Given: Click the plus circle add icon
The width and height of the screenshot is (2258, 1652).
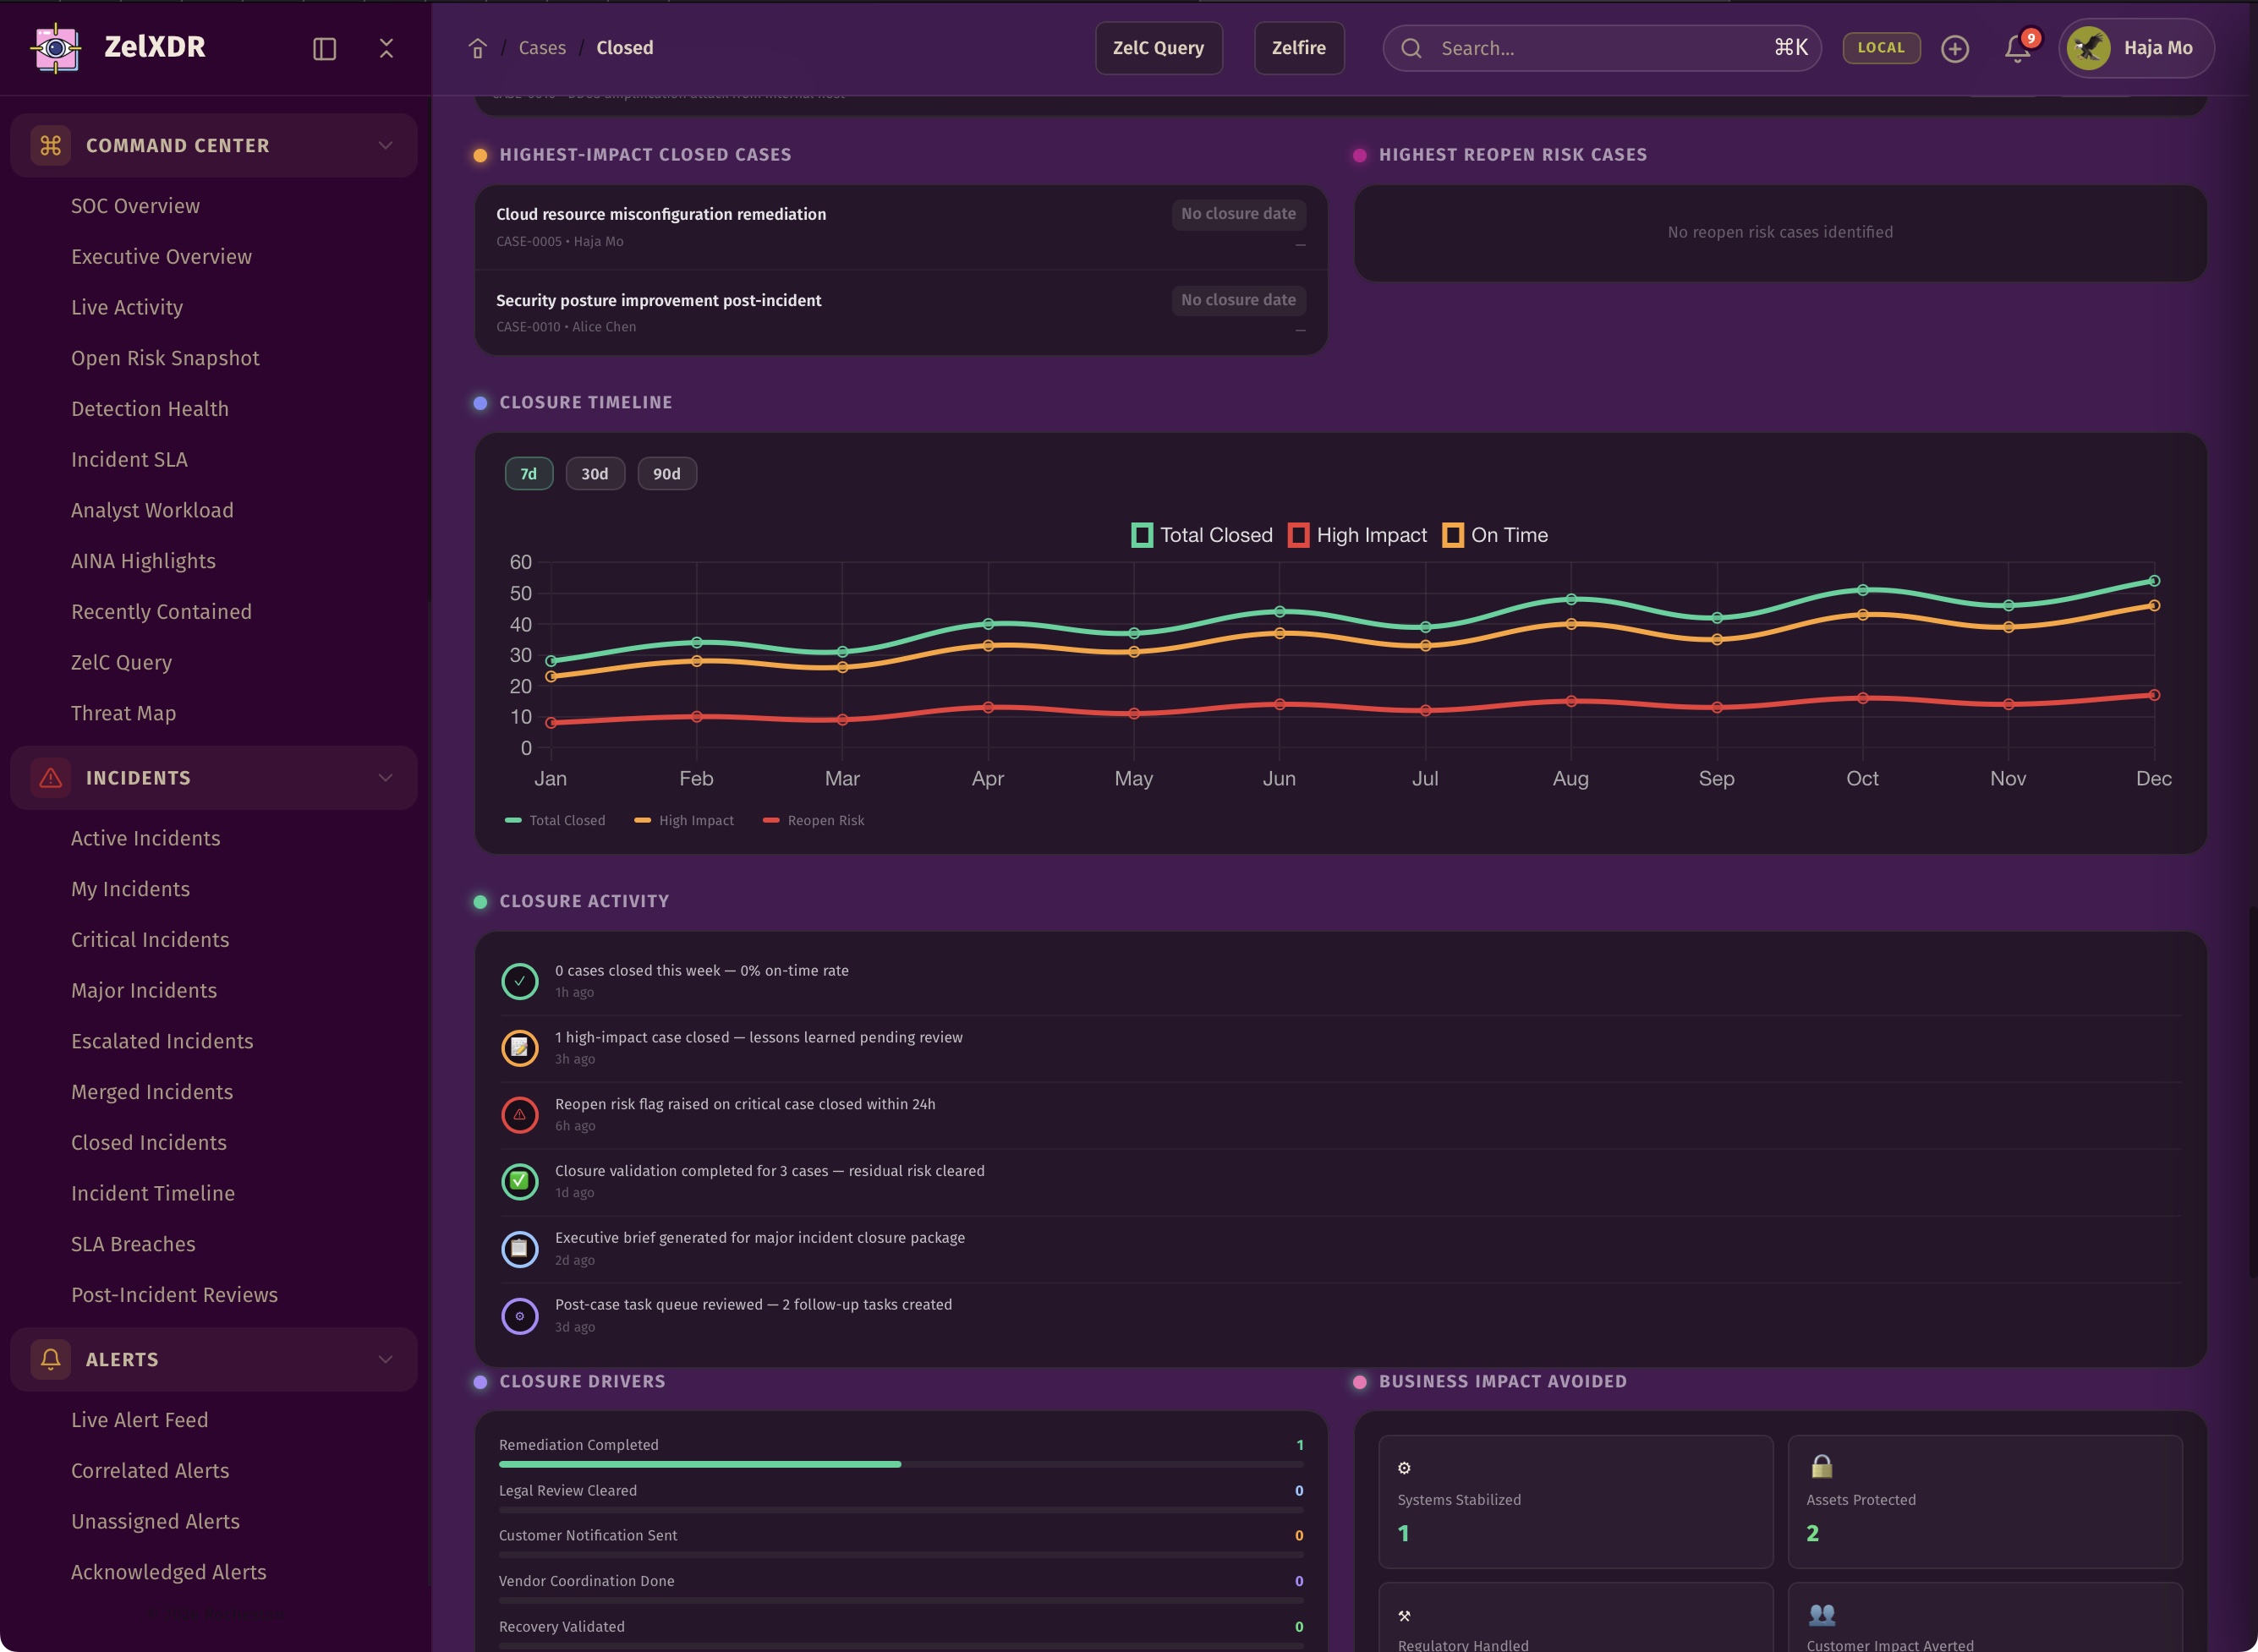Looking at the screenshot, I should click(1954, 49).
